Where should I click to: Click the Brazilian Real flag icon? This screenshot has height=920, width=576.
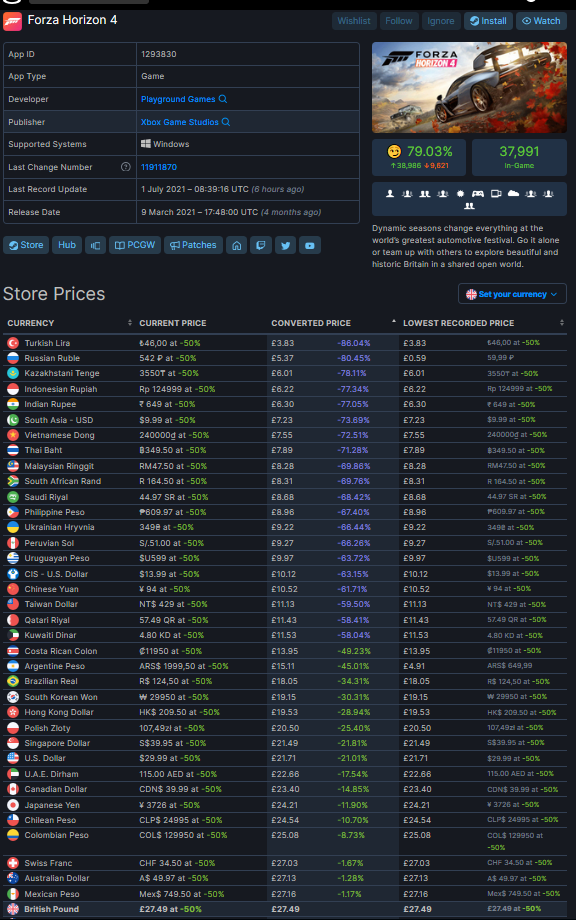click(13, 681)
